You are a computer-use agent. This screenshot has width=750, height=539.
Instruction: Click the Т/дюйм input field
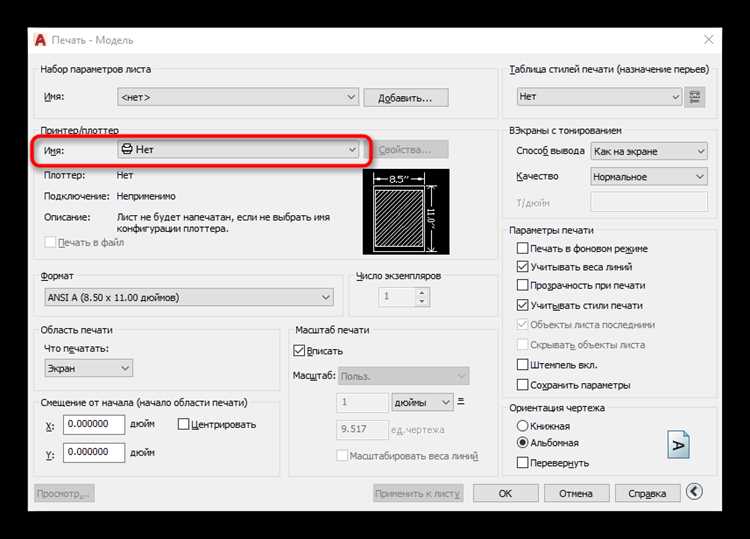649,202
